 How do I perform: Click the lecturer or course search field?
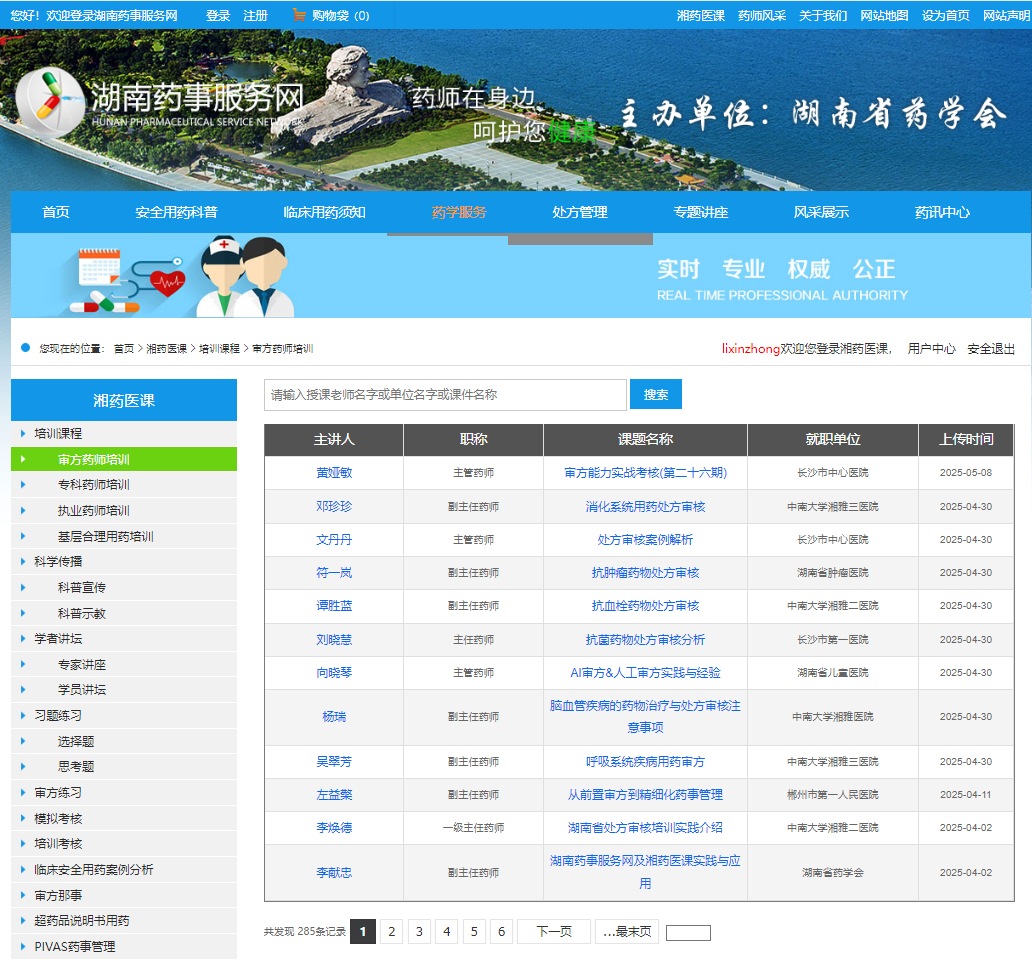[445, 395]
